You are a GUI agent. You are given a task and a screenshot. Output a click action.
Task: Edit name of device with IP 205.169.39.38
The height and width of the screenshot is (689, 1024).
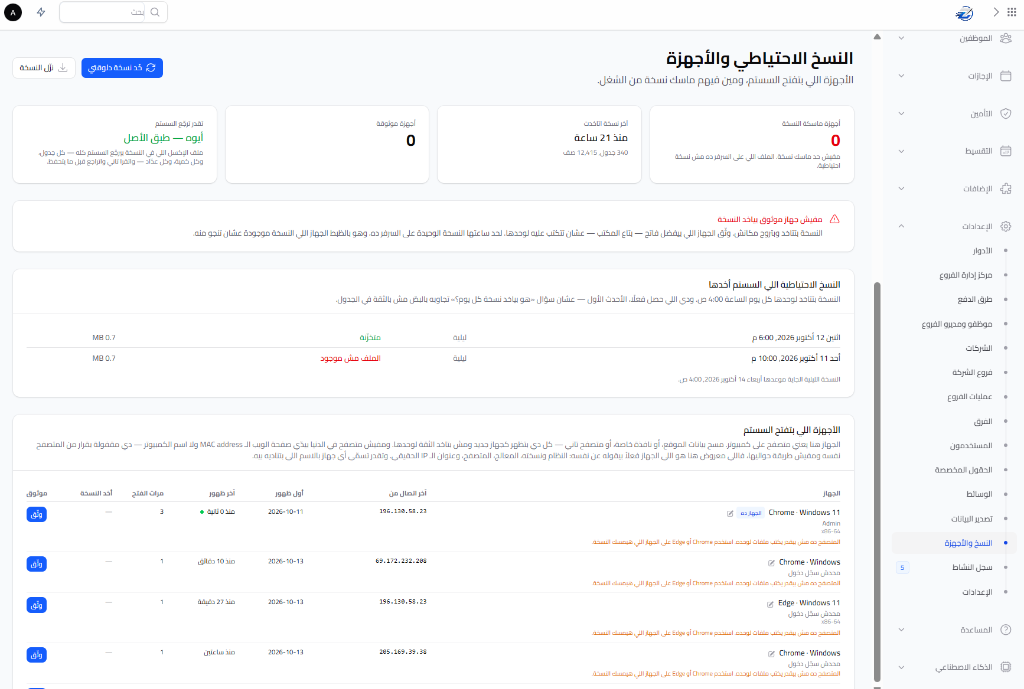tap(771, 654)
